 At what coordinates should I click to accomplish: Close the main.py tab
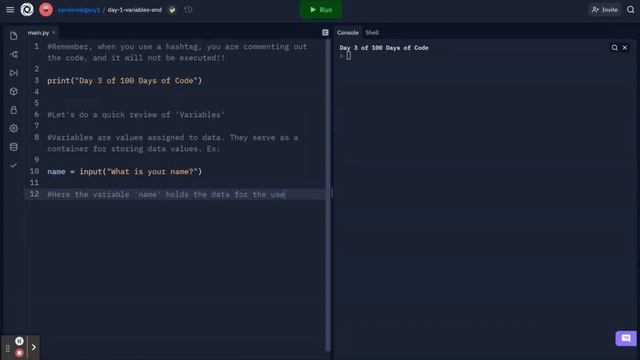point(54,33)
